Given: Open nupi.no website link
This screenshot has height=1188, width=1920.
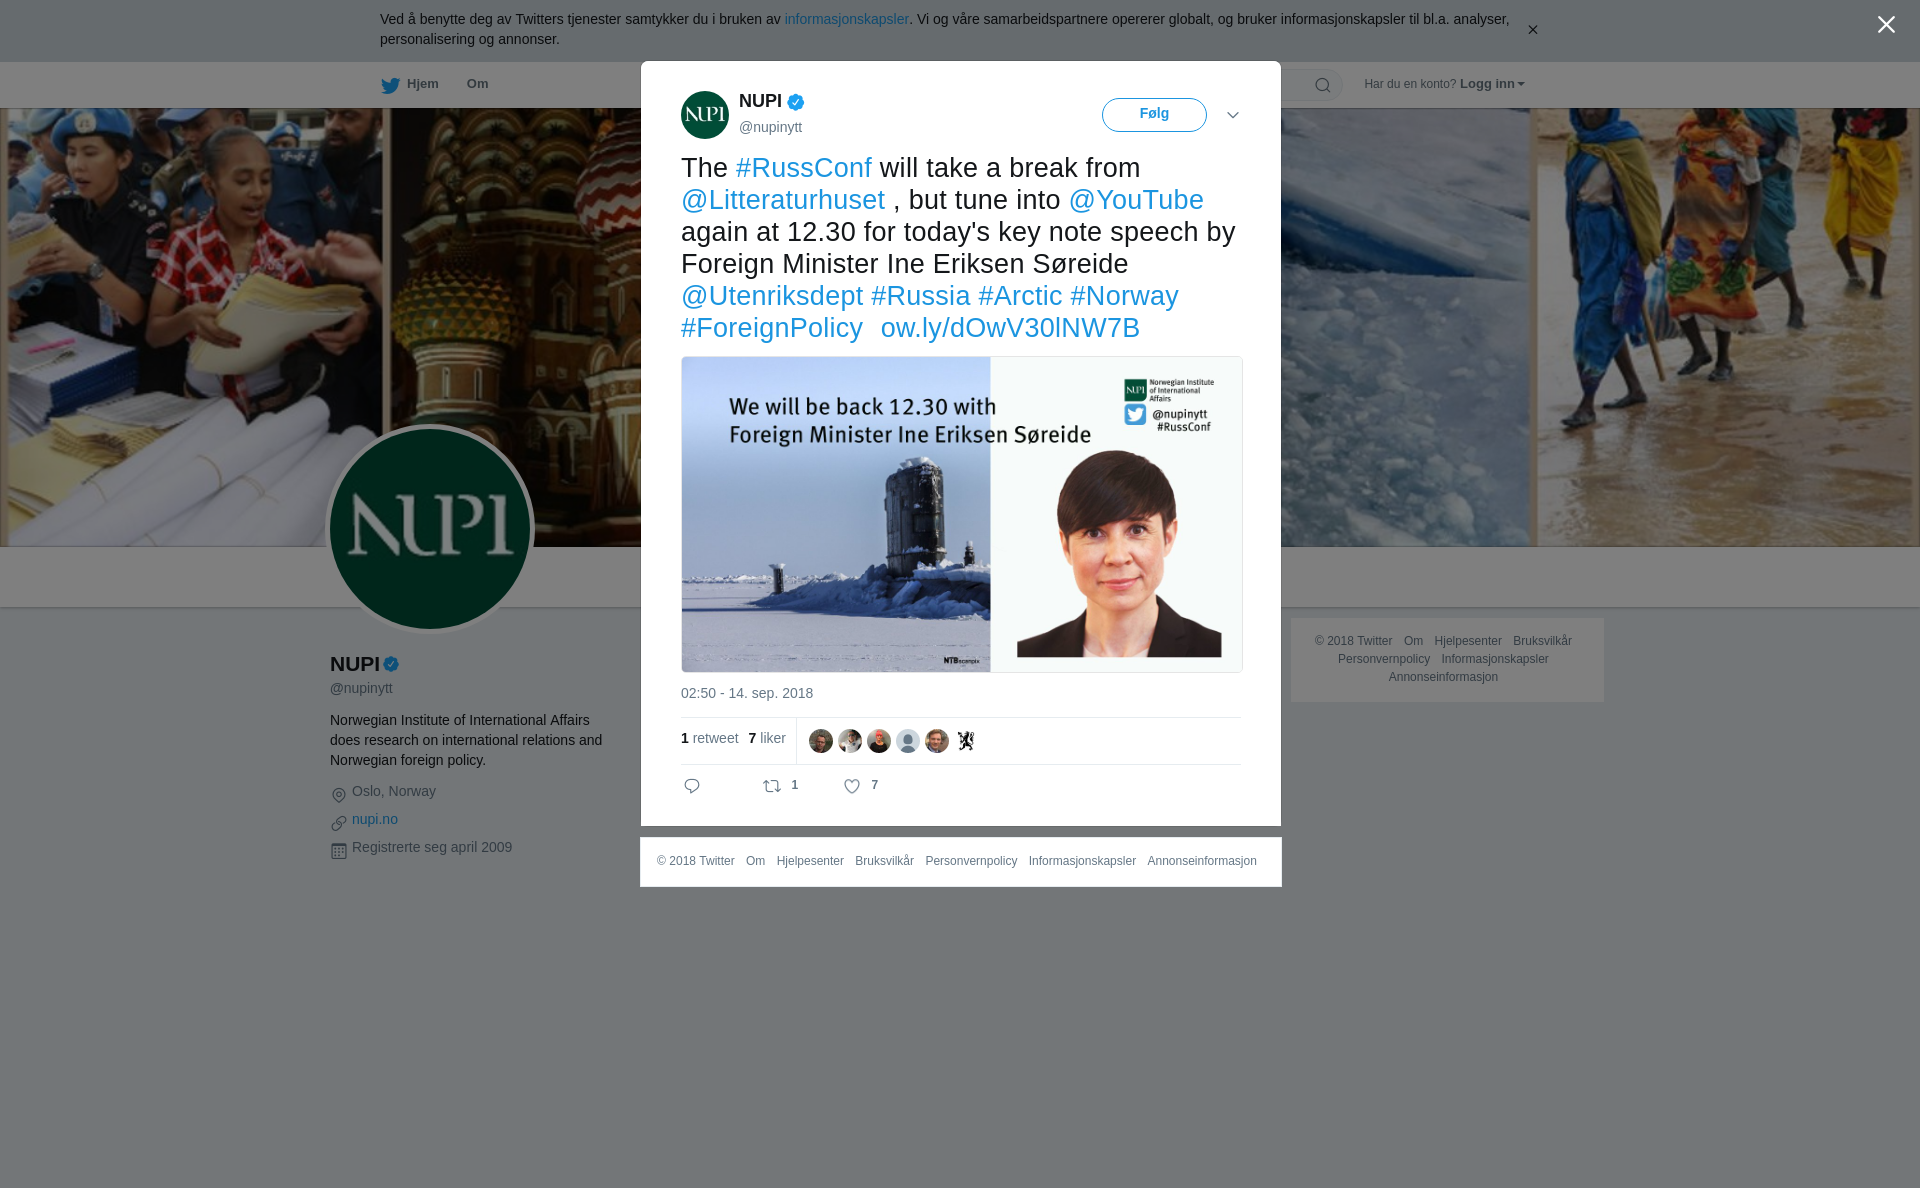Looking at the screenshot, I should click(x=375, y=819).
